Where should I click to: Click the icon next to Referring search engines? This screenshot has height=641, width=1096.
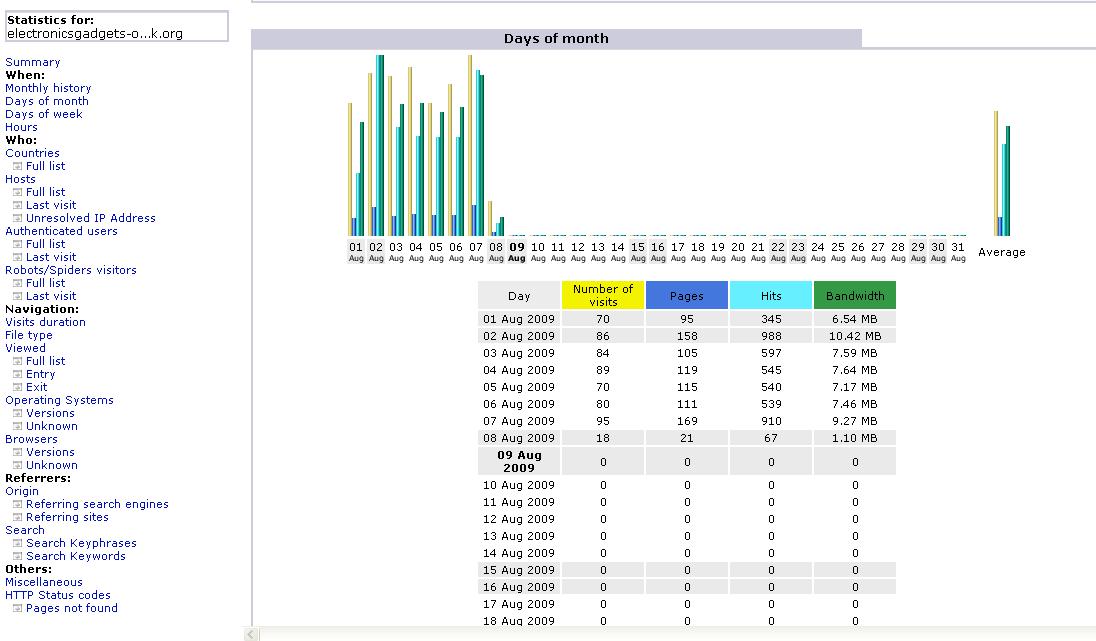click(x=17, y=504)
